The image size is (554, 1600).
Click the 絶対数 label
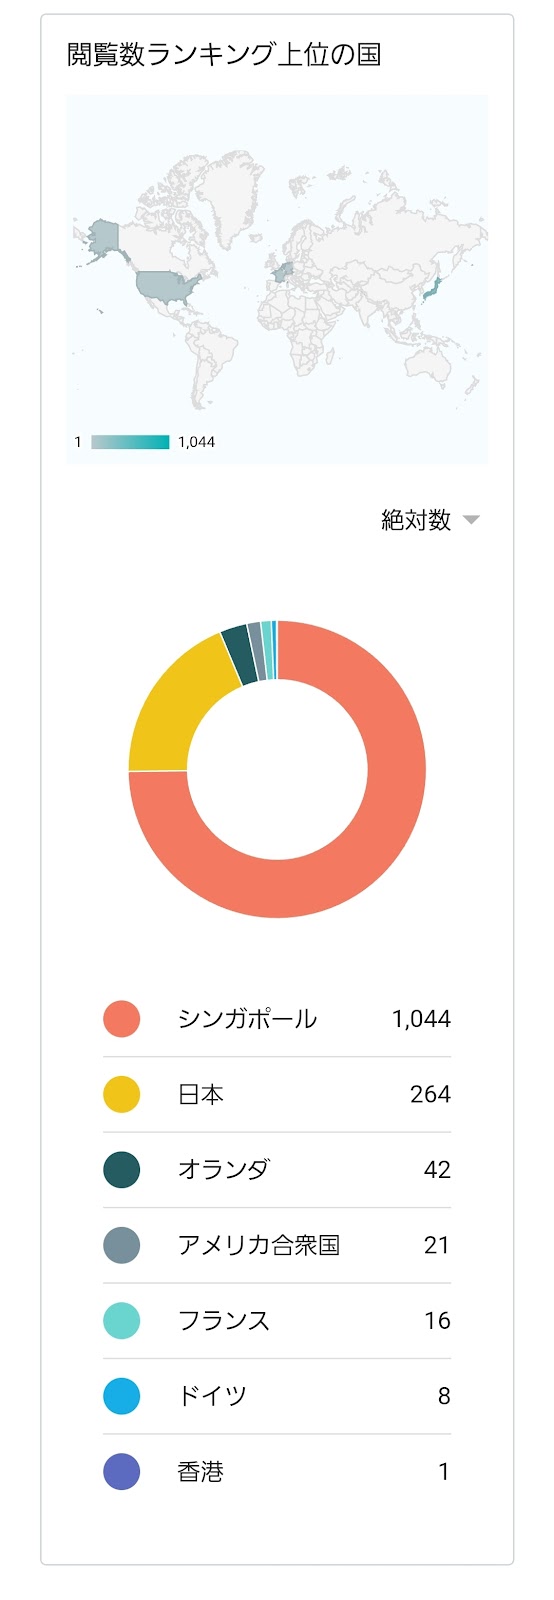point(416,520)
